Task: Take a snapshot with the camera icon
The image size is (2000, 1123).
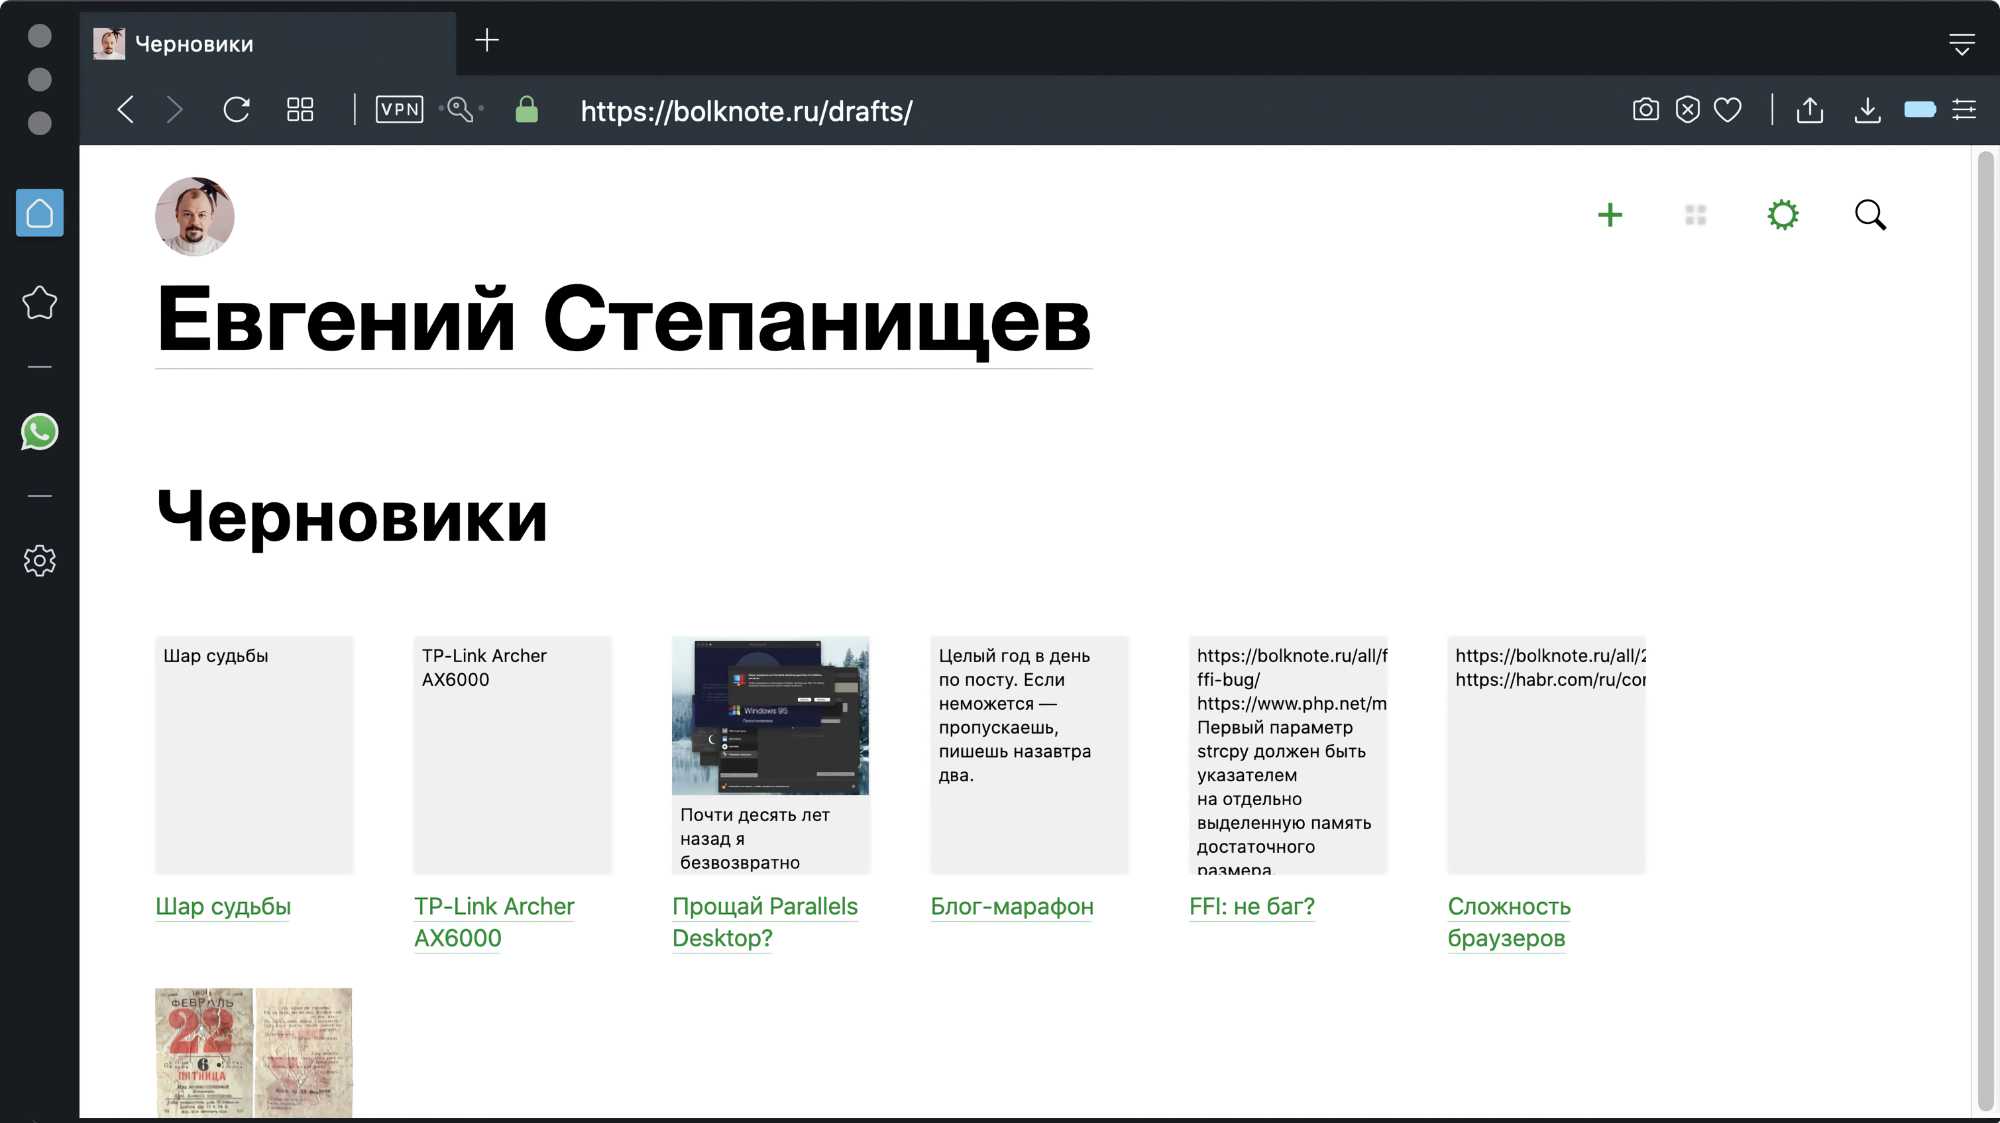Action: click(1645, 109)
